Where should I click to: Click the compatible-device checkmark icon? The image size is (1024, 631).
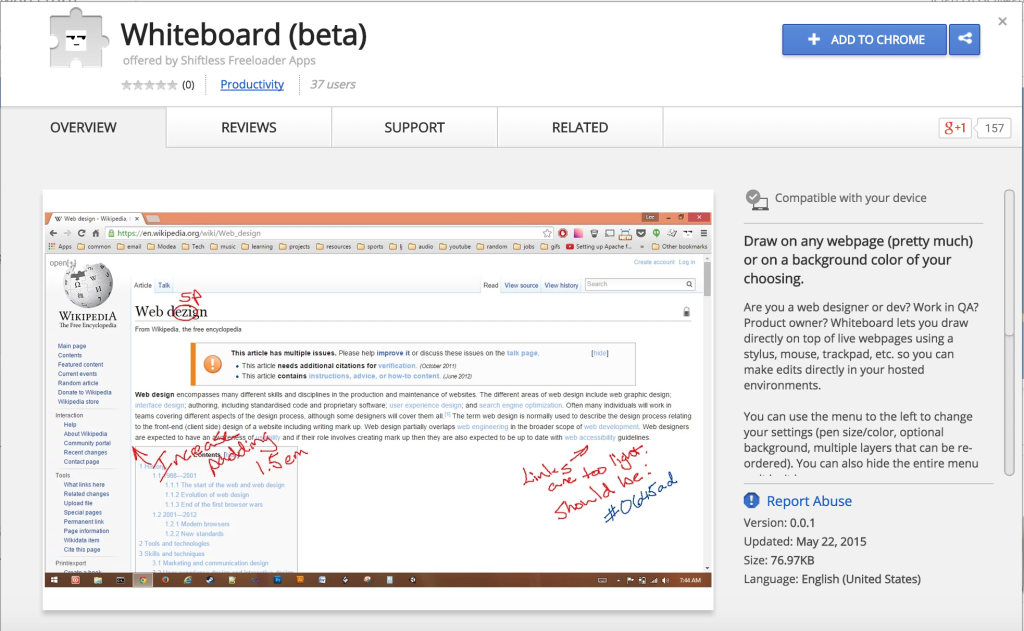(x=756, y=199)
